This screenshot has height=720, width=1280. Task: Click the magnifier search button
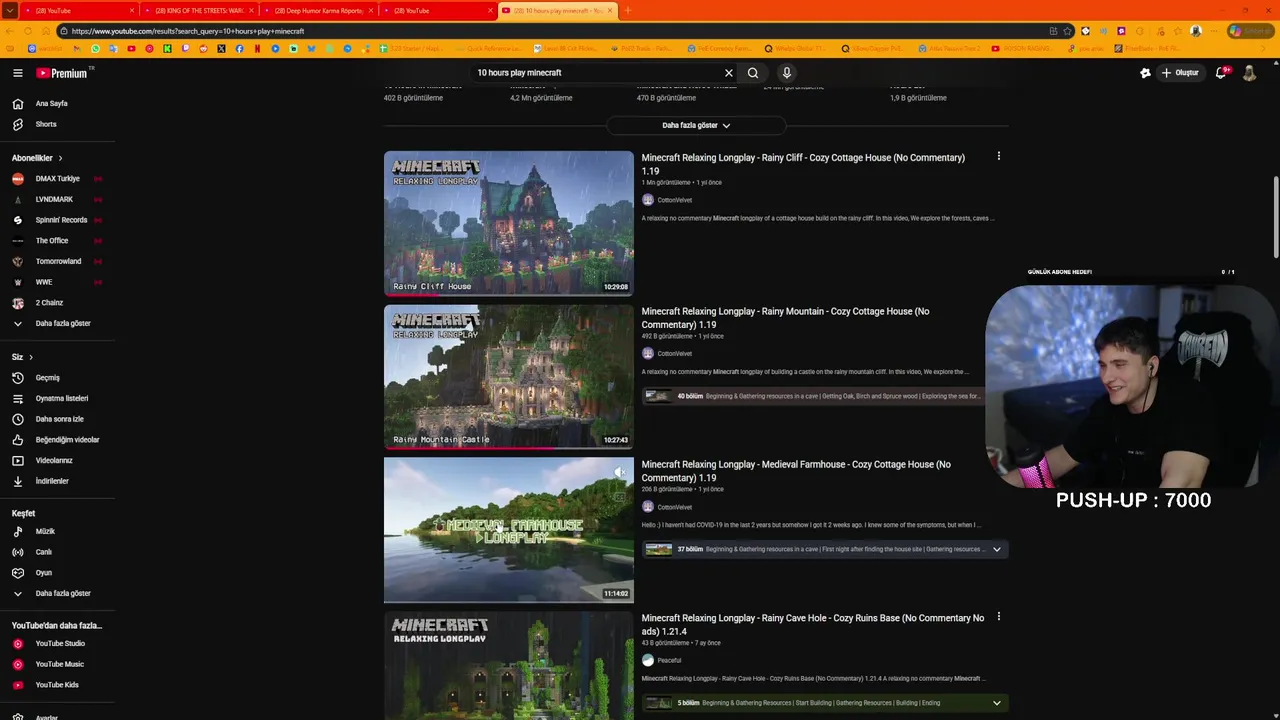tap(753, 73)
